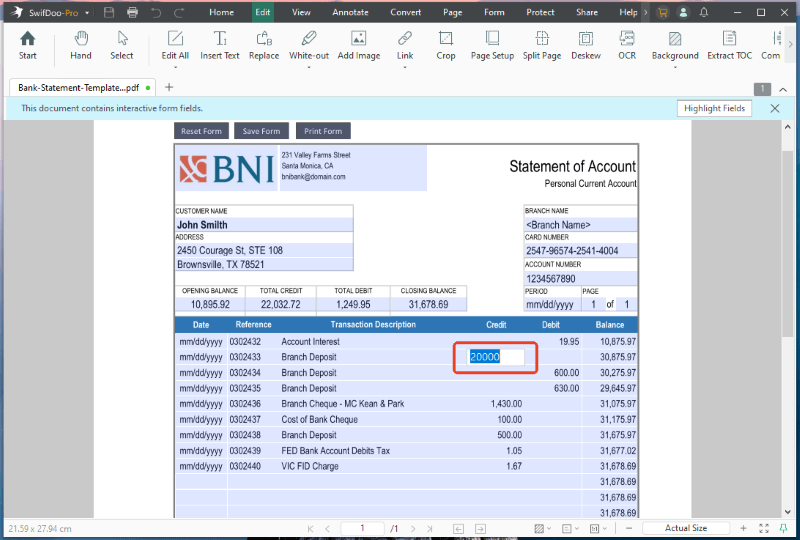Image resolution: width=800 pixels, height=540 pixels.
Task: Switch to the Protect tab
Action: [540, 12]
